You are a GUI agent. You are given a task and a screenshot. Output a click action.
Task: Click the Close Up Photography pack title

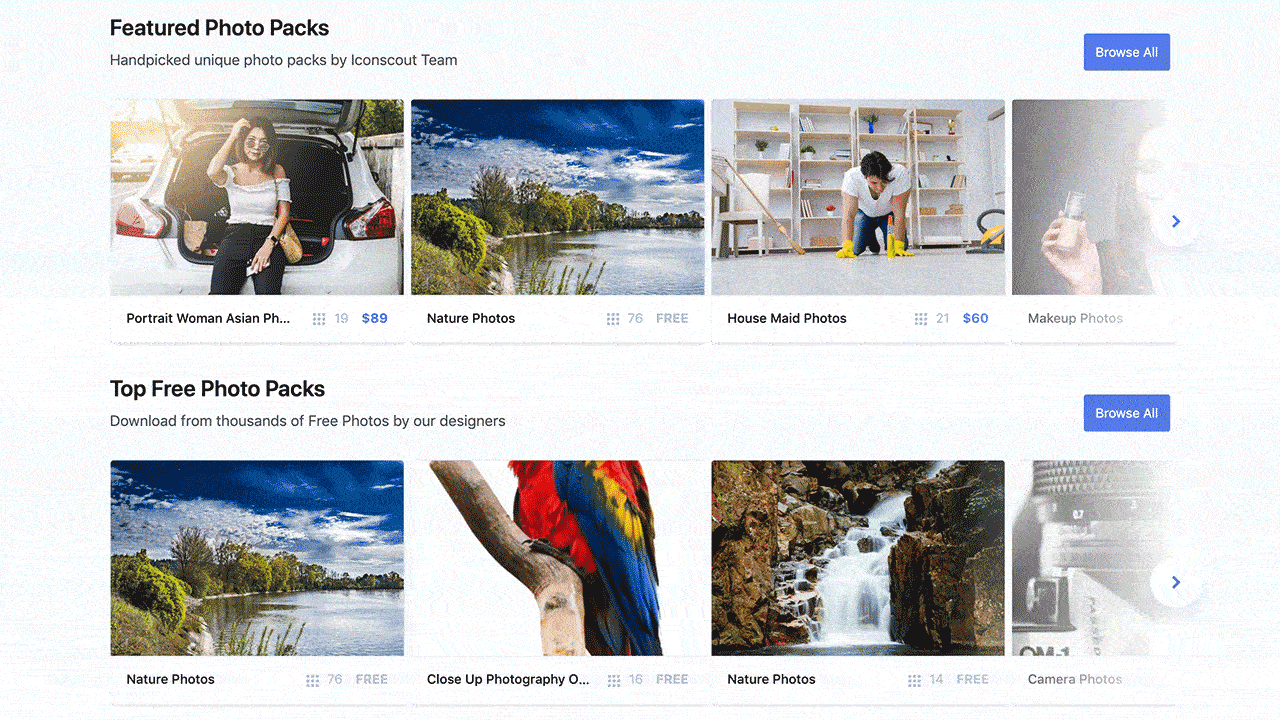click(x=508, y=680)
